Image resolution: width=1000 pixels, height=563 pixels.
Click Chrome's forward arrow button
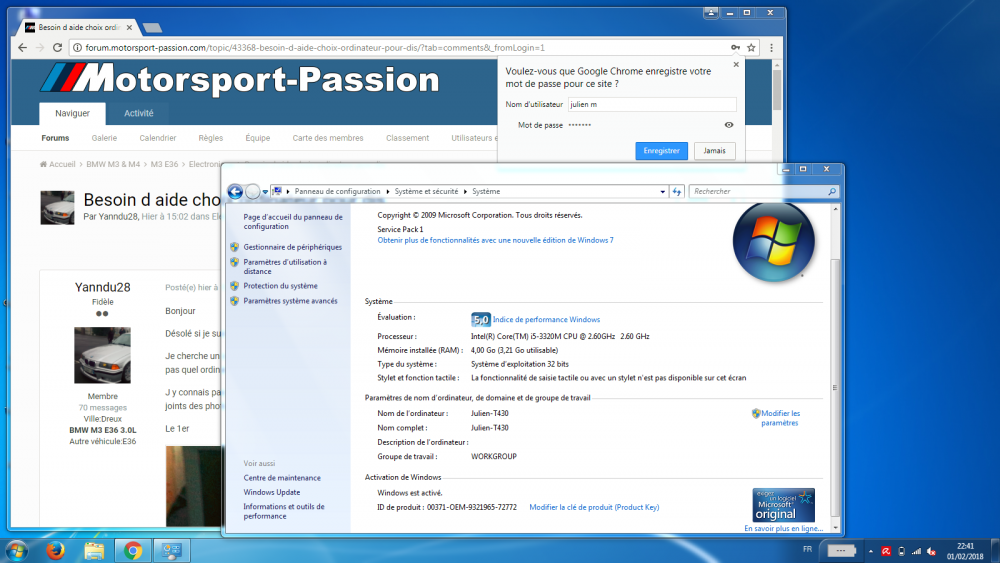point(40,48)
